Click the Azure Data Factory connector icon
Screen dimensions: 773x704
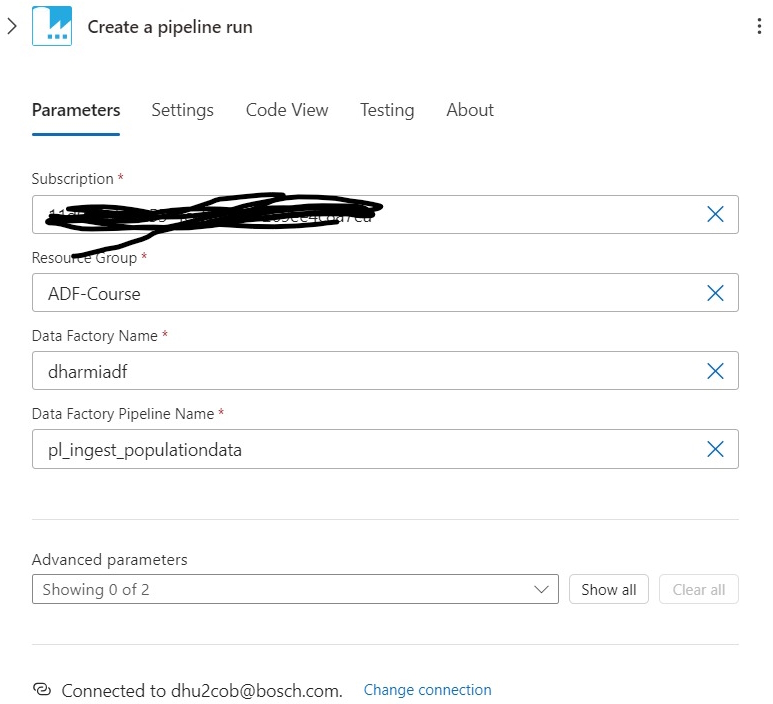52,26
